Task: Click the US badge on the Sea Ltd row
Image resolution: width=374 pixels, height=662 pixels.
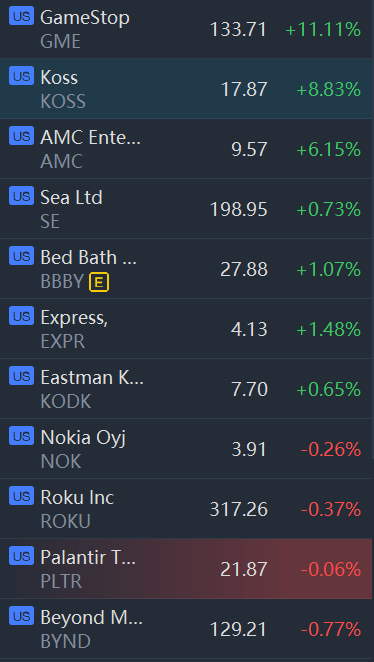Action: pos(21,196)
